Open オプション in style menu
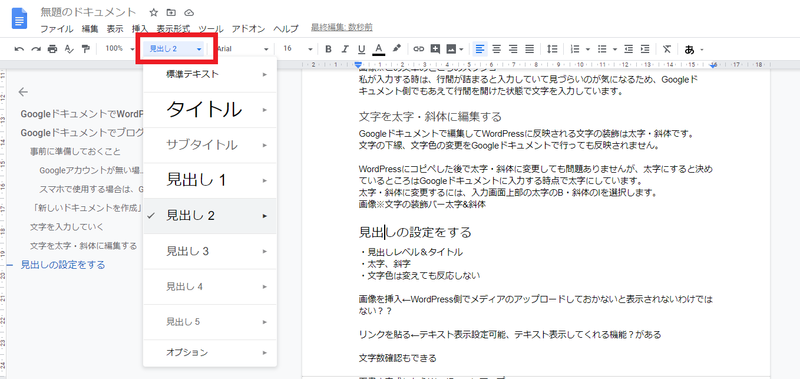800x379 pixels. [210, 352]
